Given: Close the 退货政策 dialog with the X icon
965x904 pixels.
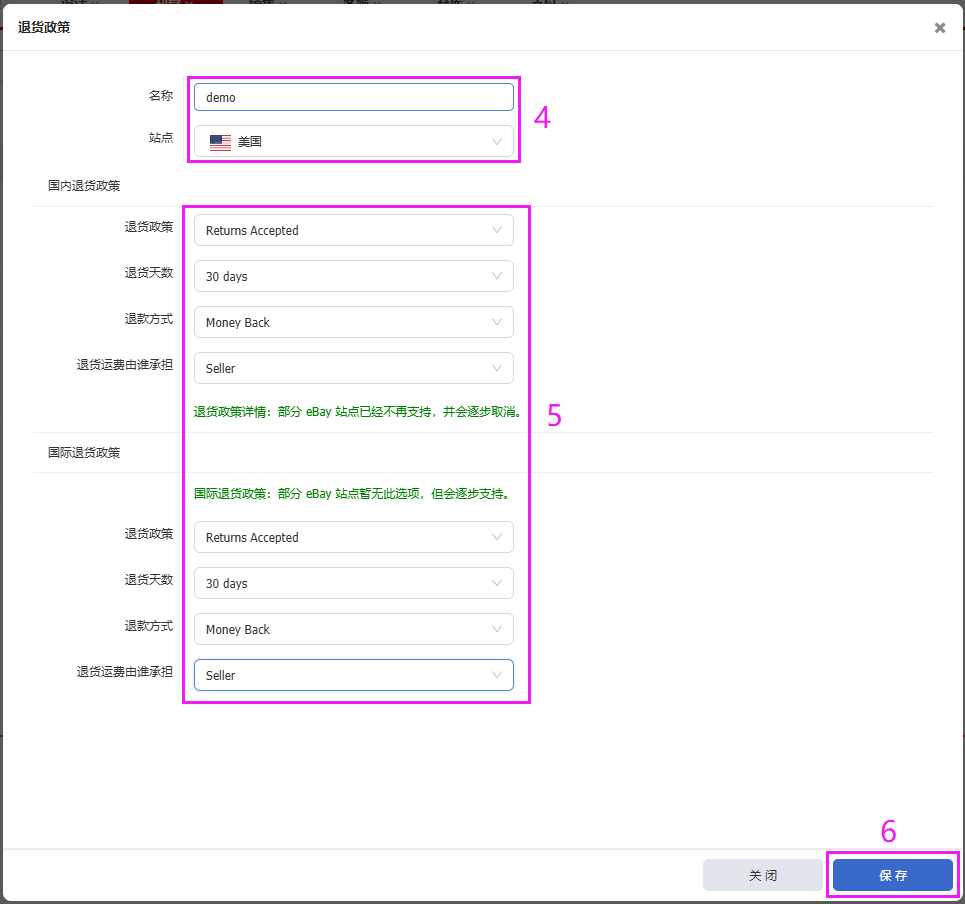Looking at the screenshot, I should click(x=939, y=28).
